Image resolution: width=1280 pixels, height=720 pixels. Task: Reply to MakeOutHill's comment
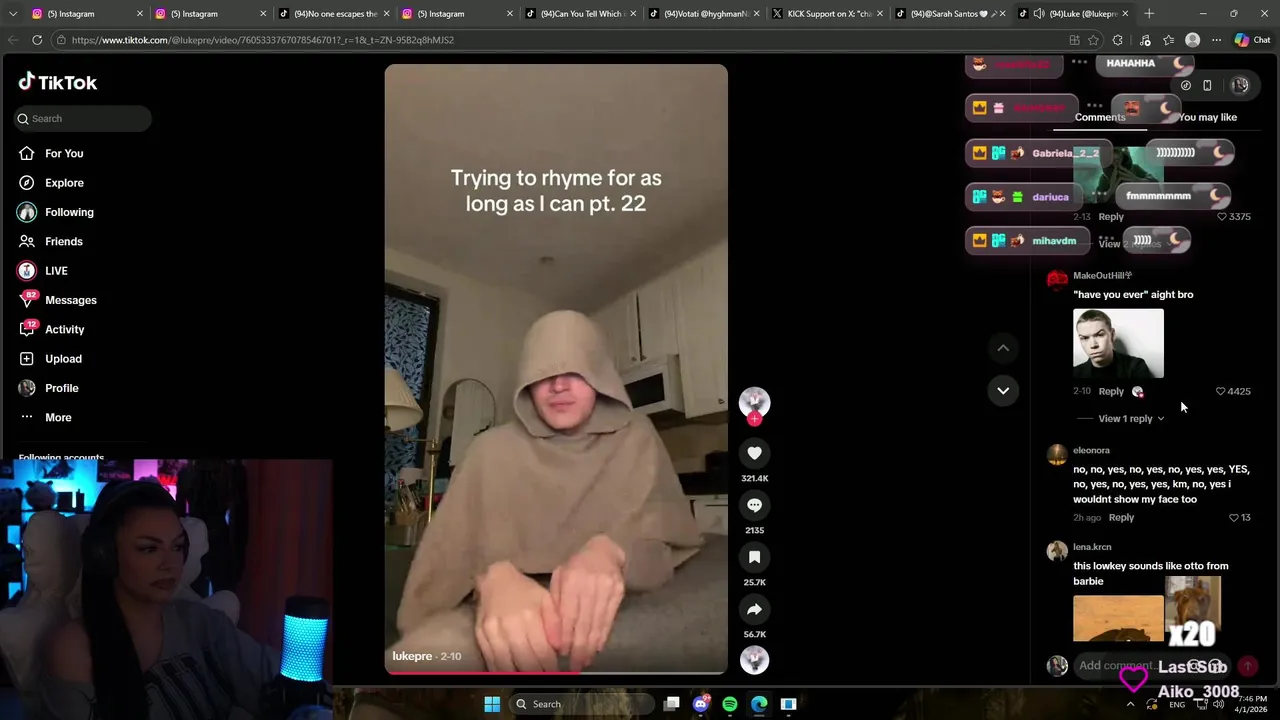(x=1111, y=391)
